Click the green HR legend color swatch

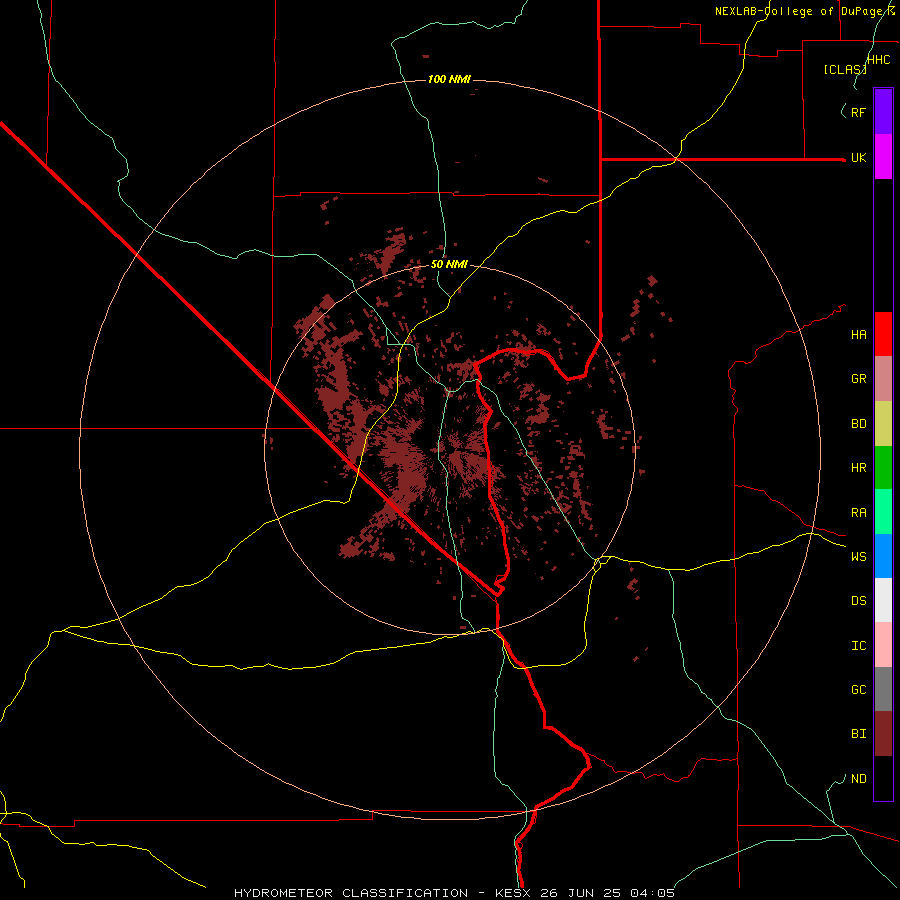883,467
